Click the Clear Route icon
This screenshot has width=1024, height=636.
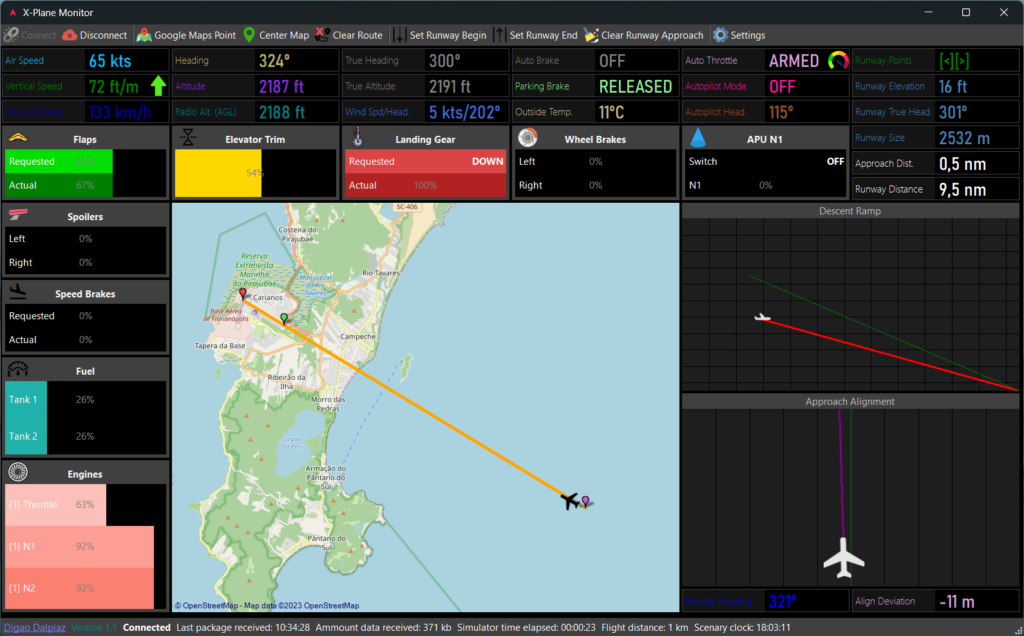(x=323, y=35)
